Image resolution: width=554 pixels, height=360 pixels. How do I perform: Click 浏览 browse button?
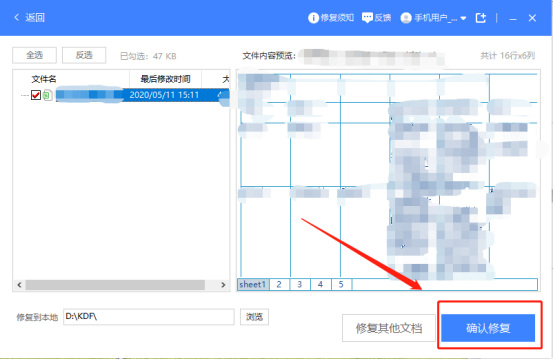click(254, 317)
